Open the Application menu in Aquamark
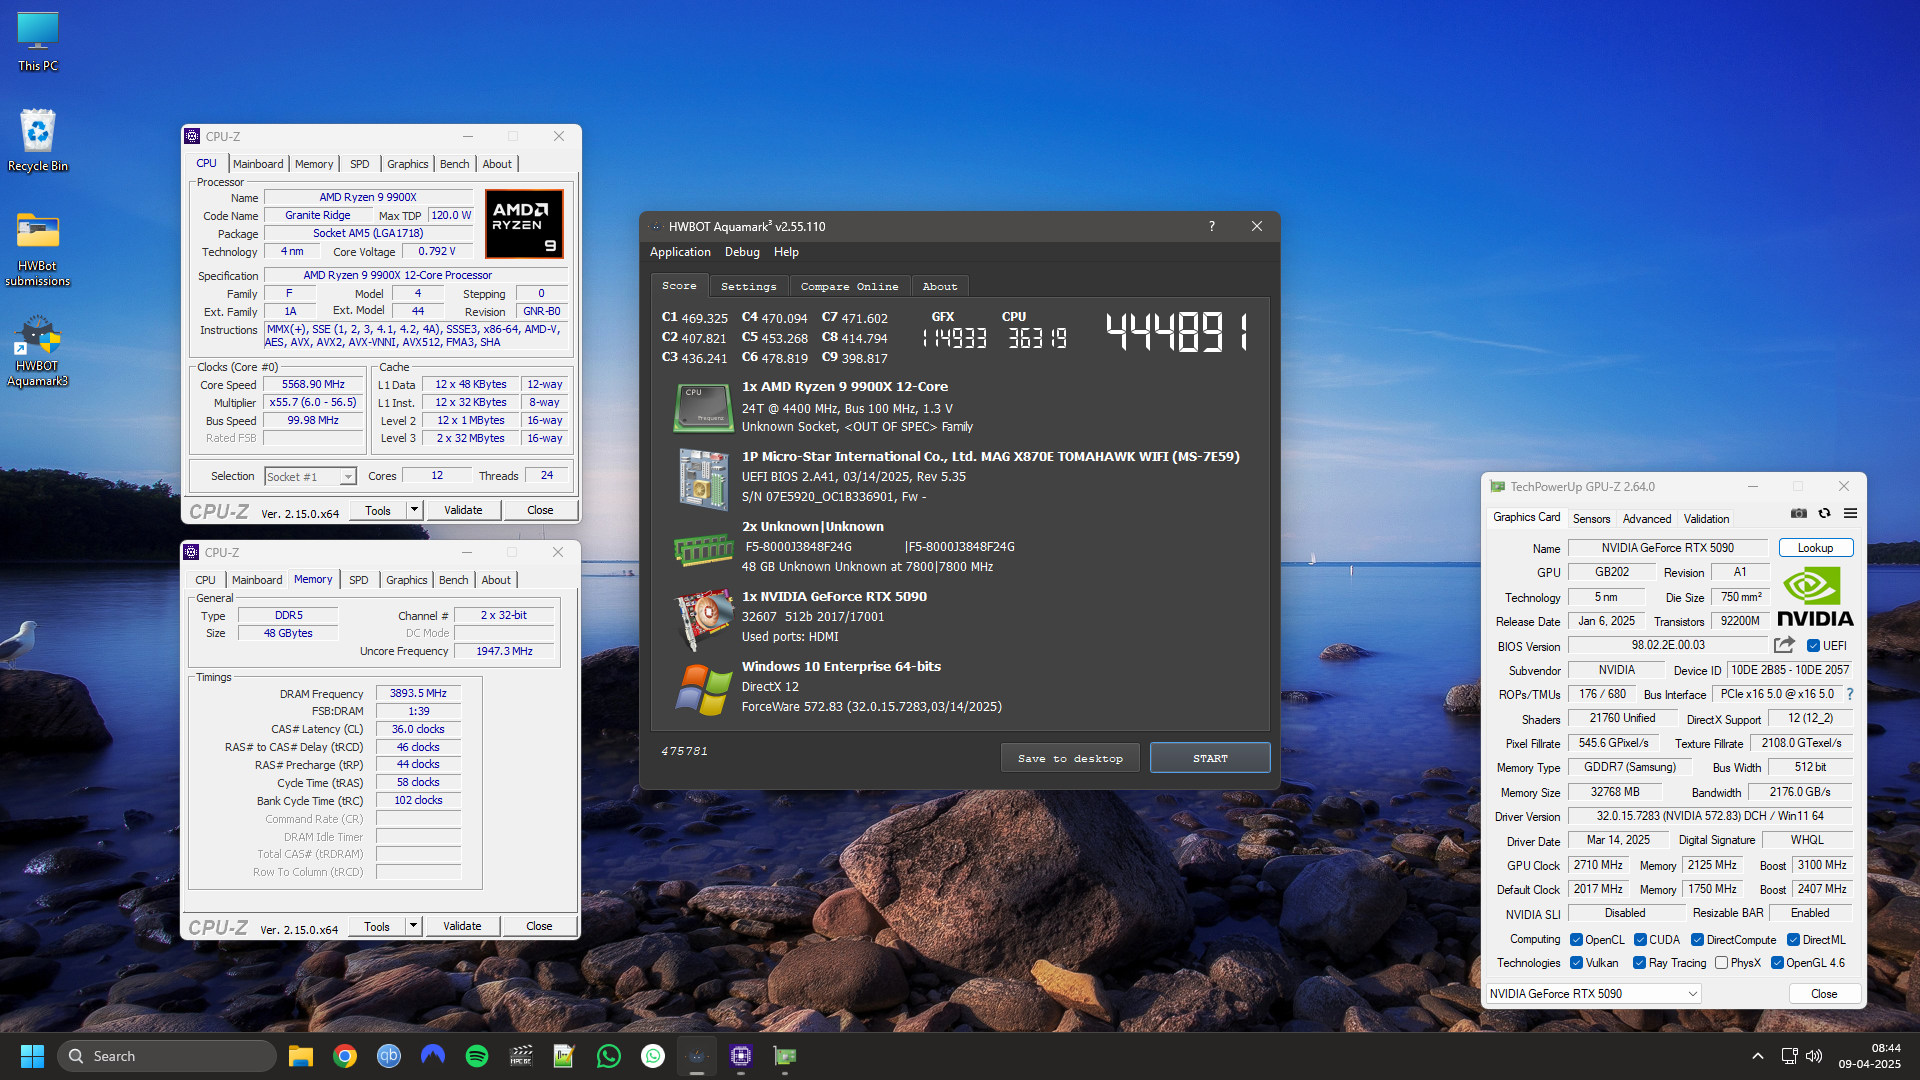 [680, 252]
